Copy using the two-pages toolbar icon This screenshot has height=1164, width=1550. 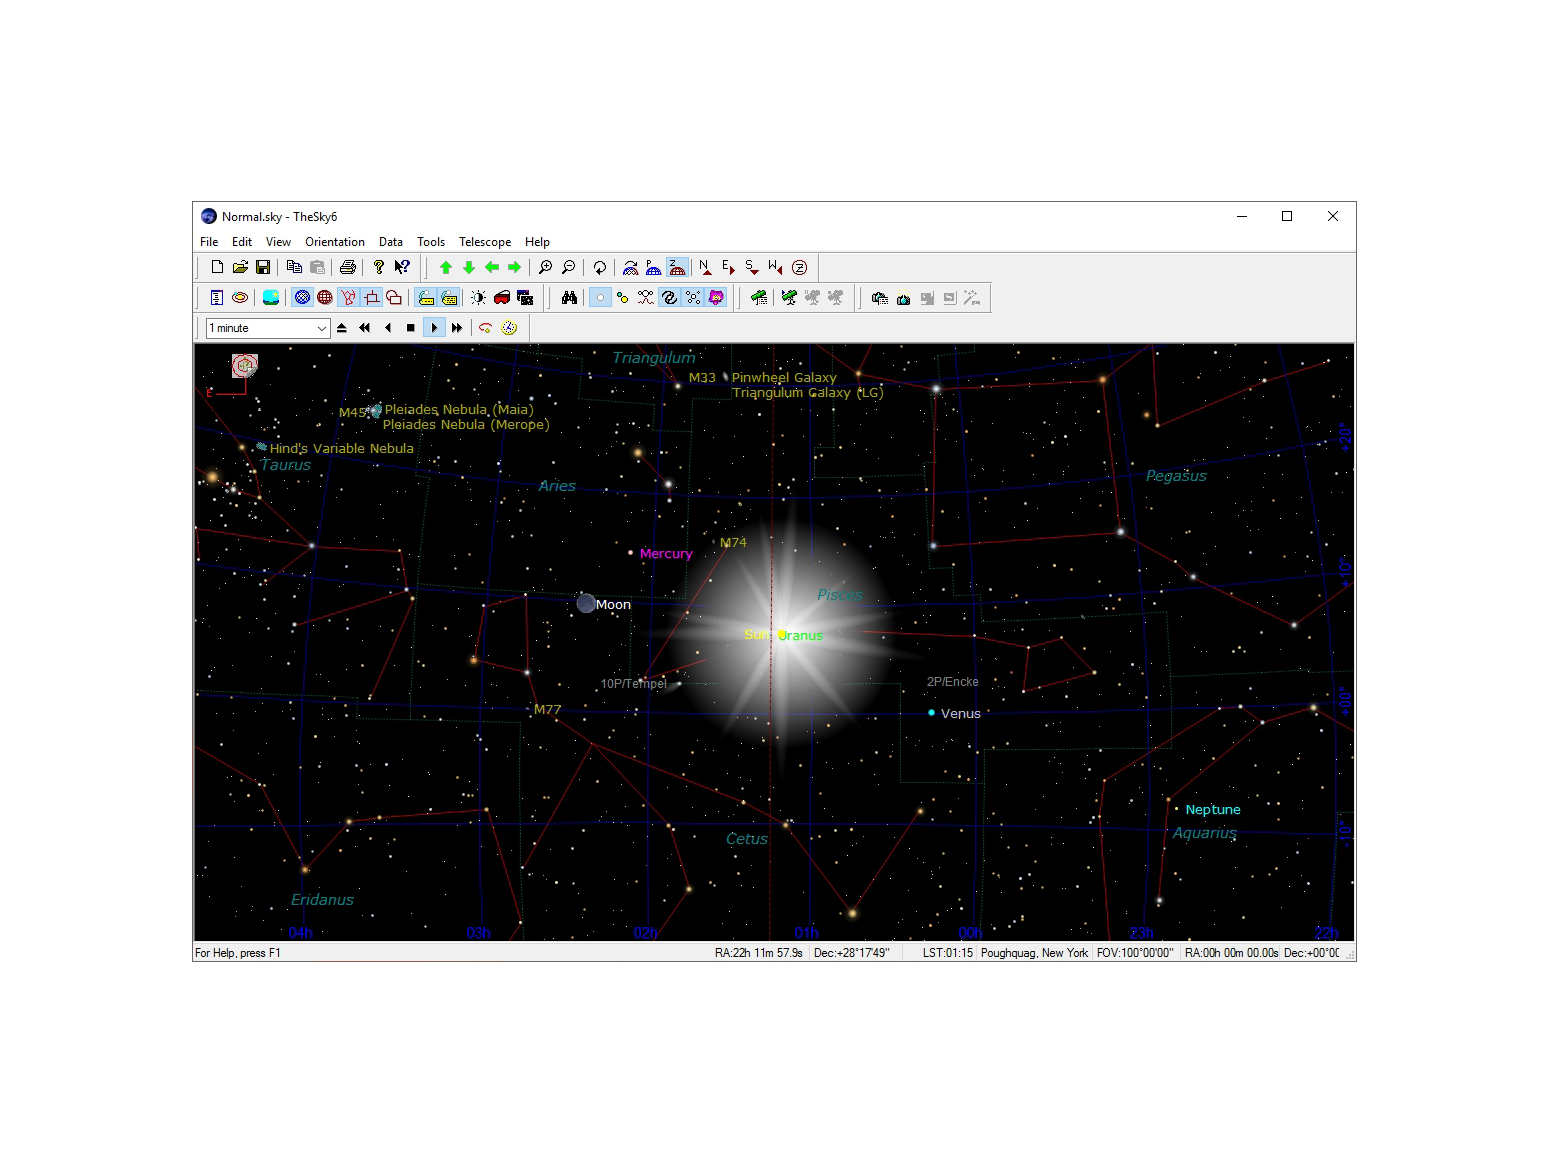tap(294, 267)
